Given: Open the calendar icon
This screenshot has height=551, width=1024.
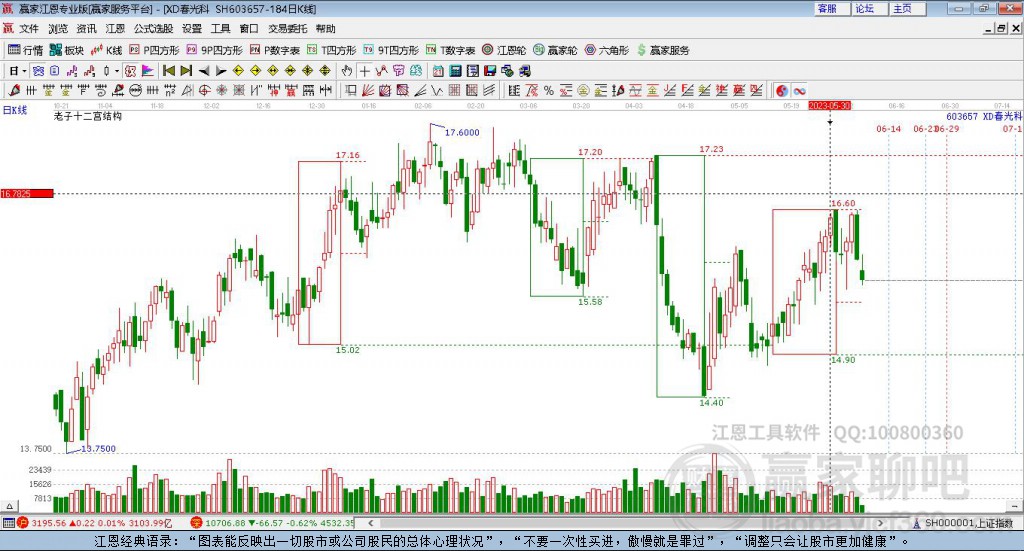Looking at the screenshot, I should [x=438, y=71].
